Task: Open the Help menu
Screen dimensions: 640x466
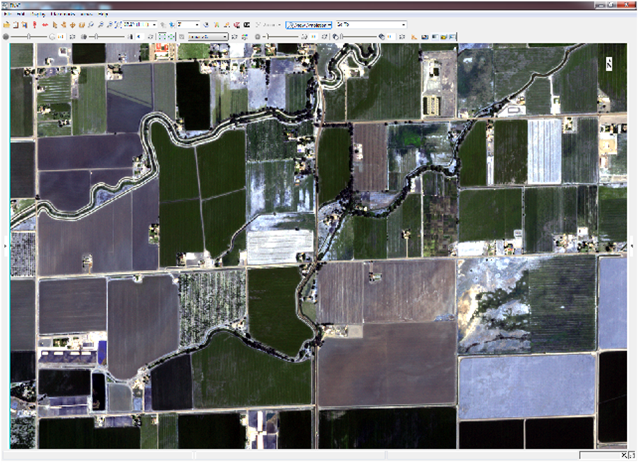Action: [103, 14]
